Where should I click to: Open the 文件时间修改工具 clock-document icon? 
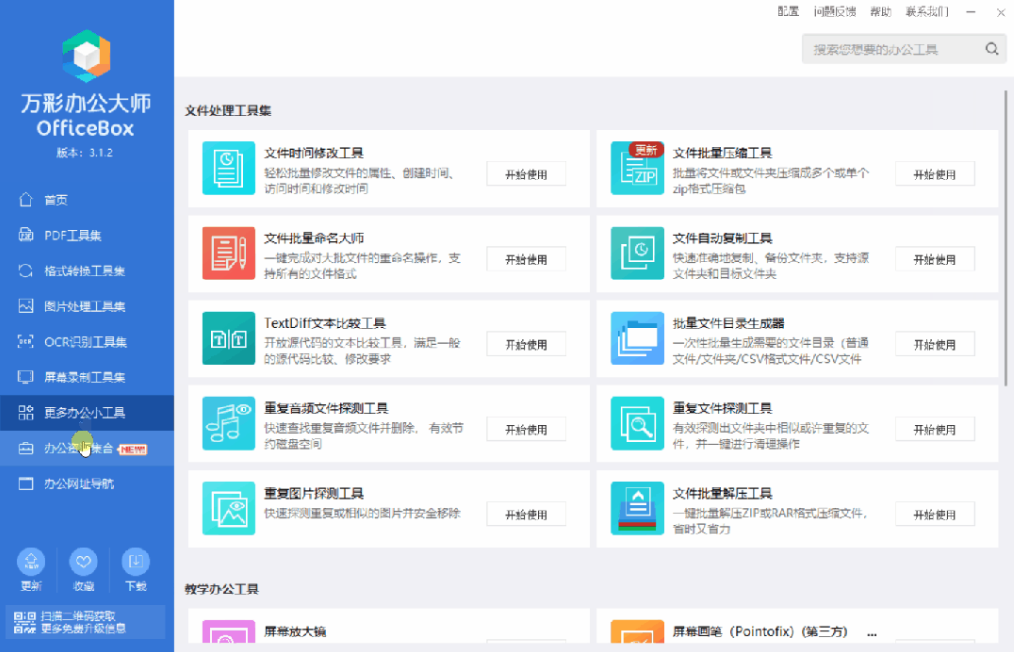[228, 168]
